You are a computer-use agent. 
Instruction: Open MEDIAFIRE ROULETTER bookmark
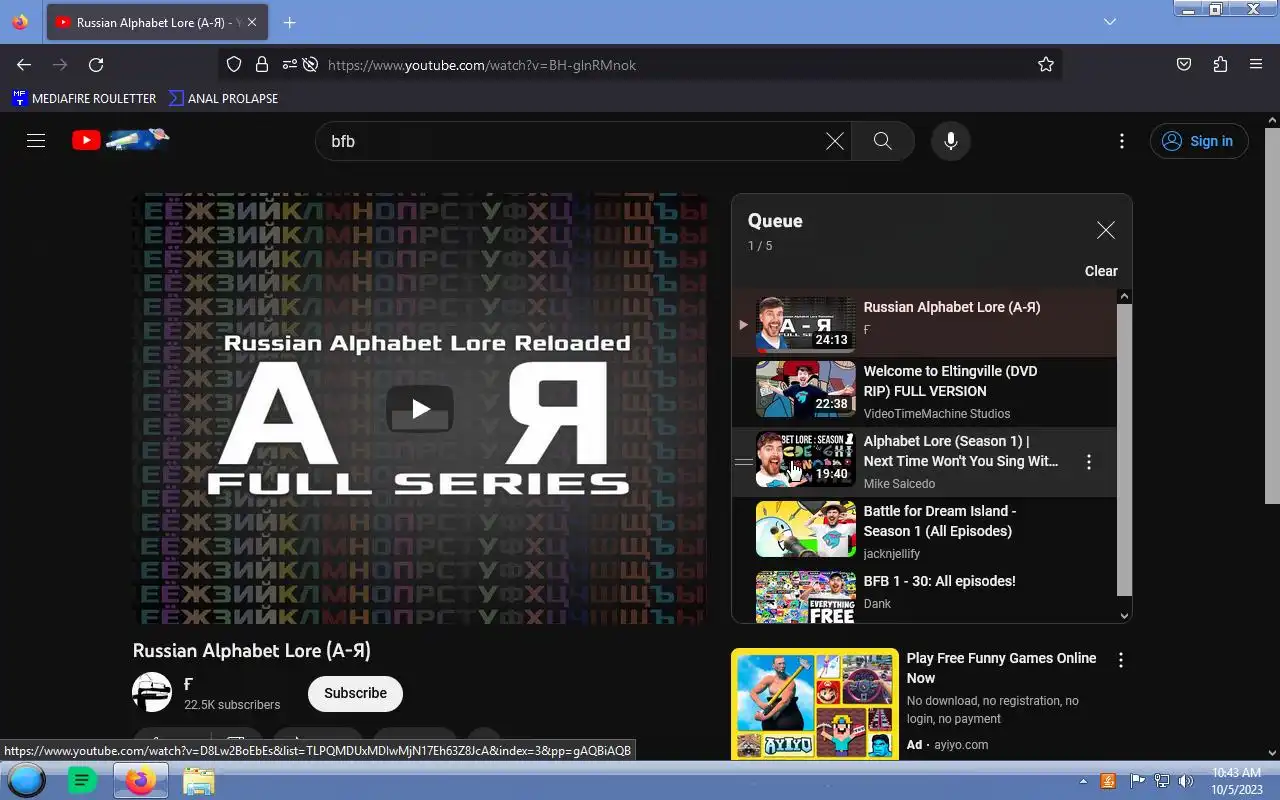pos(84,98)
